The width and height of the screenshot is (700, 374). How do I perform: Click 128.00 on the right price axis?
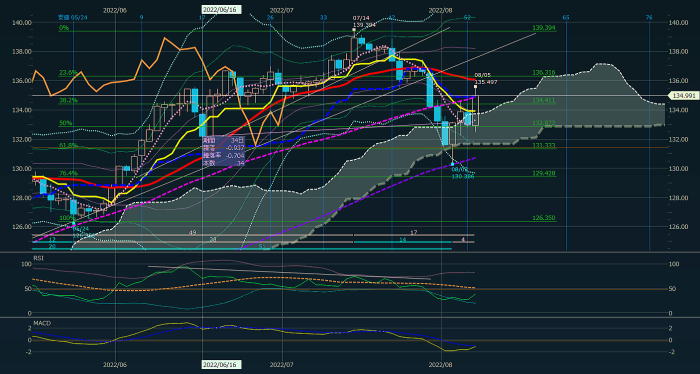click(679, 198)
